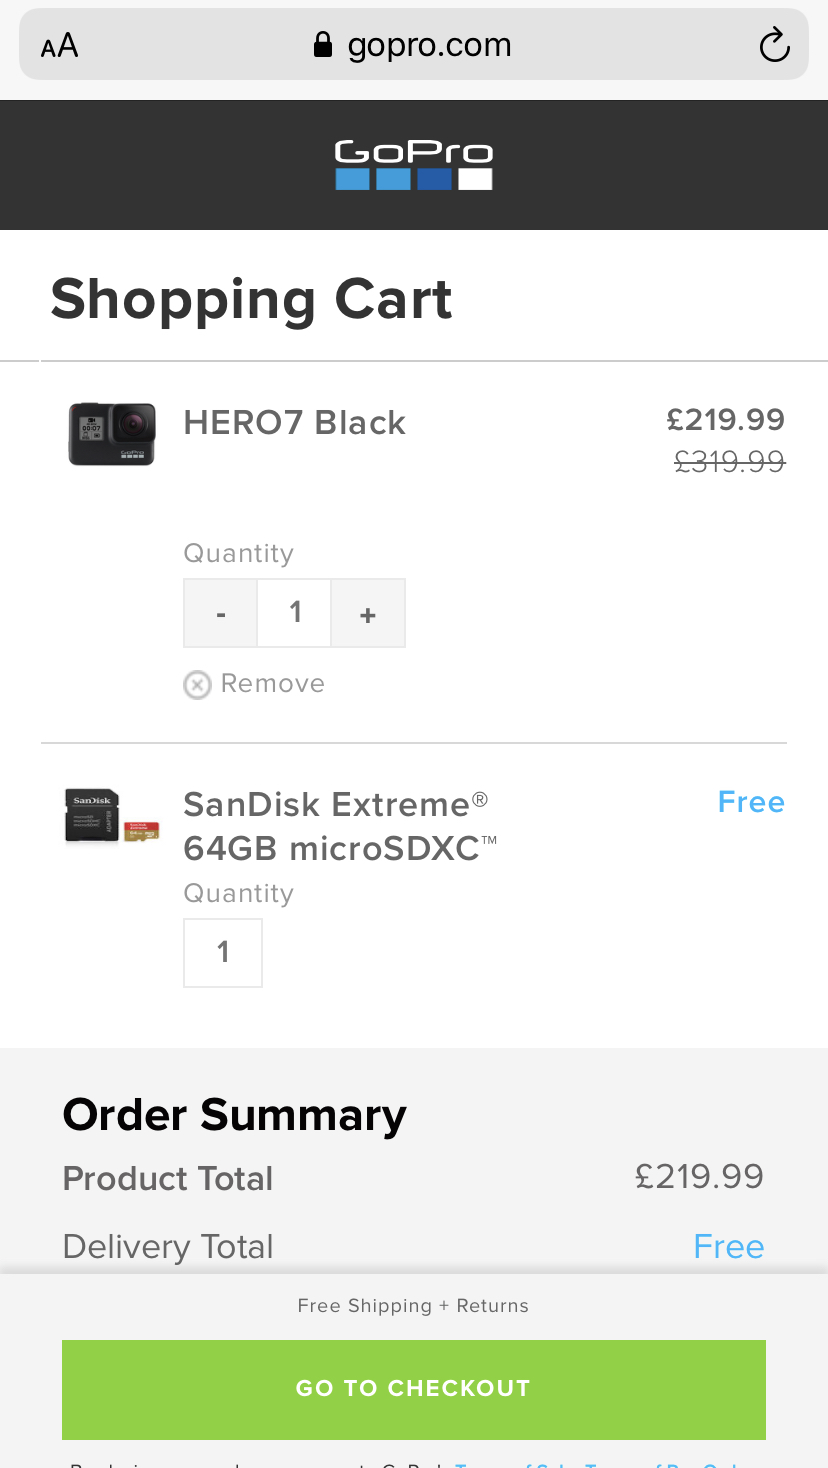Open the HERO7 Black camera thumbnail

pyautogui.click(x=112, y=434)
